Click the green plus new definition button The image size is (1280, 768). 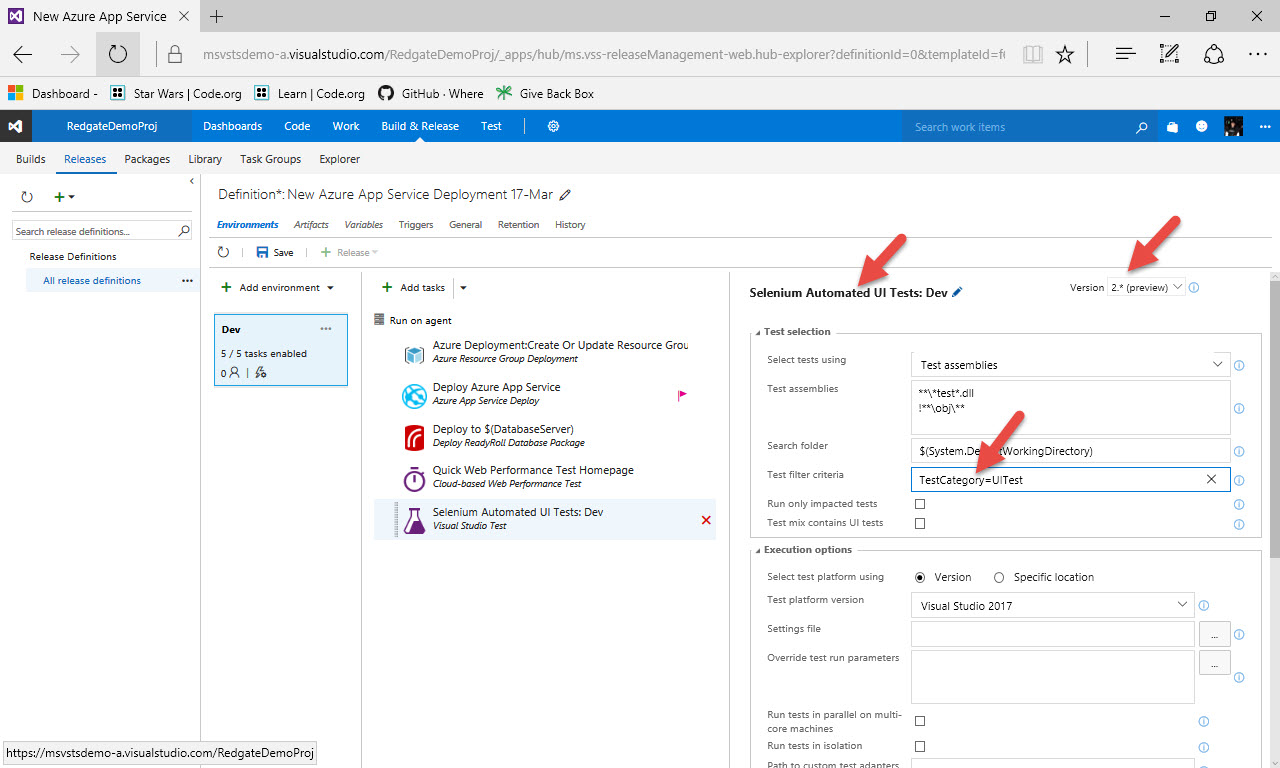click(x=64, y=198)
